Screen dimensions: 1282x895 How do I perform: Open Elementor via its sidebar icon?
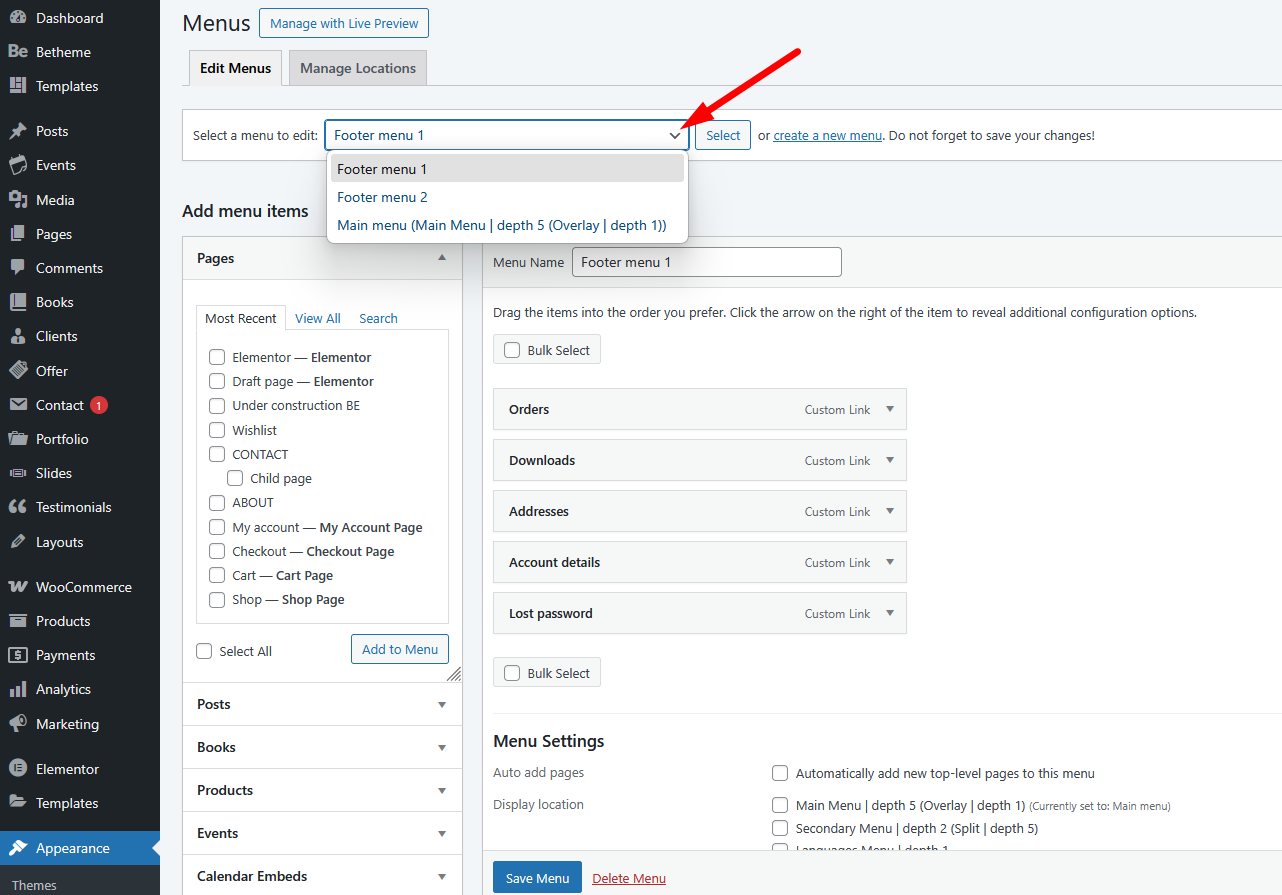click(x=17, y=769)
